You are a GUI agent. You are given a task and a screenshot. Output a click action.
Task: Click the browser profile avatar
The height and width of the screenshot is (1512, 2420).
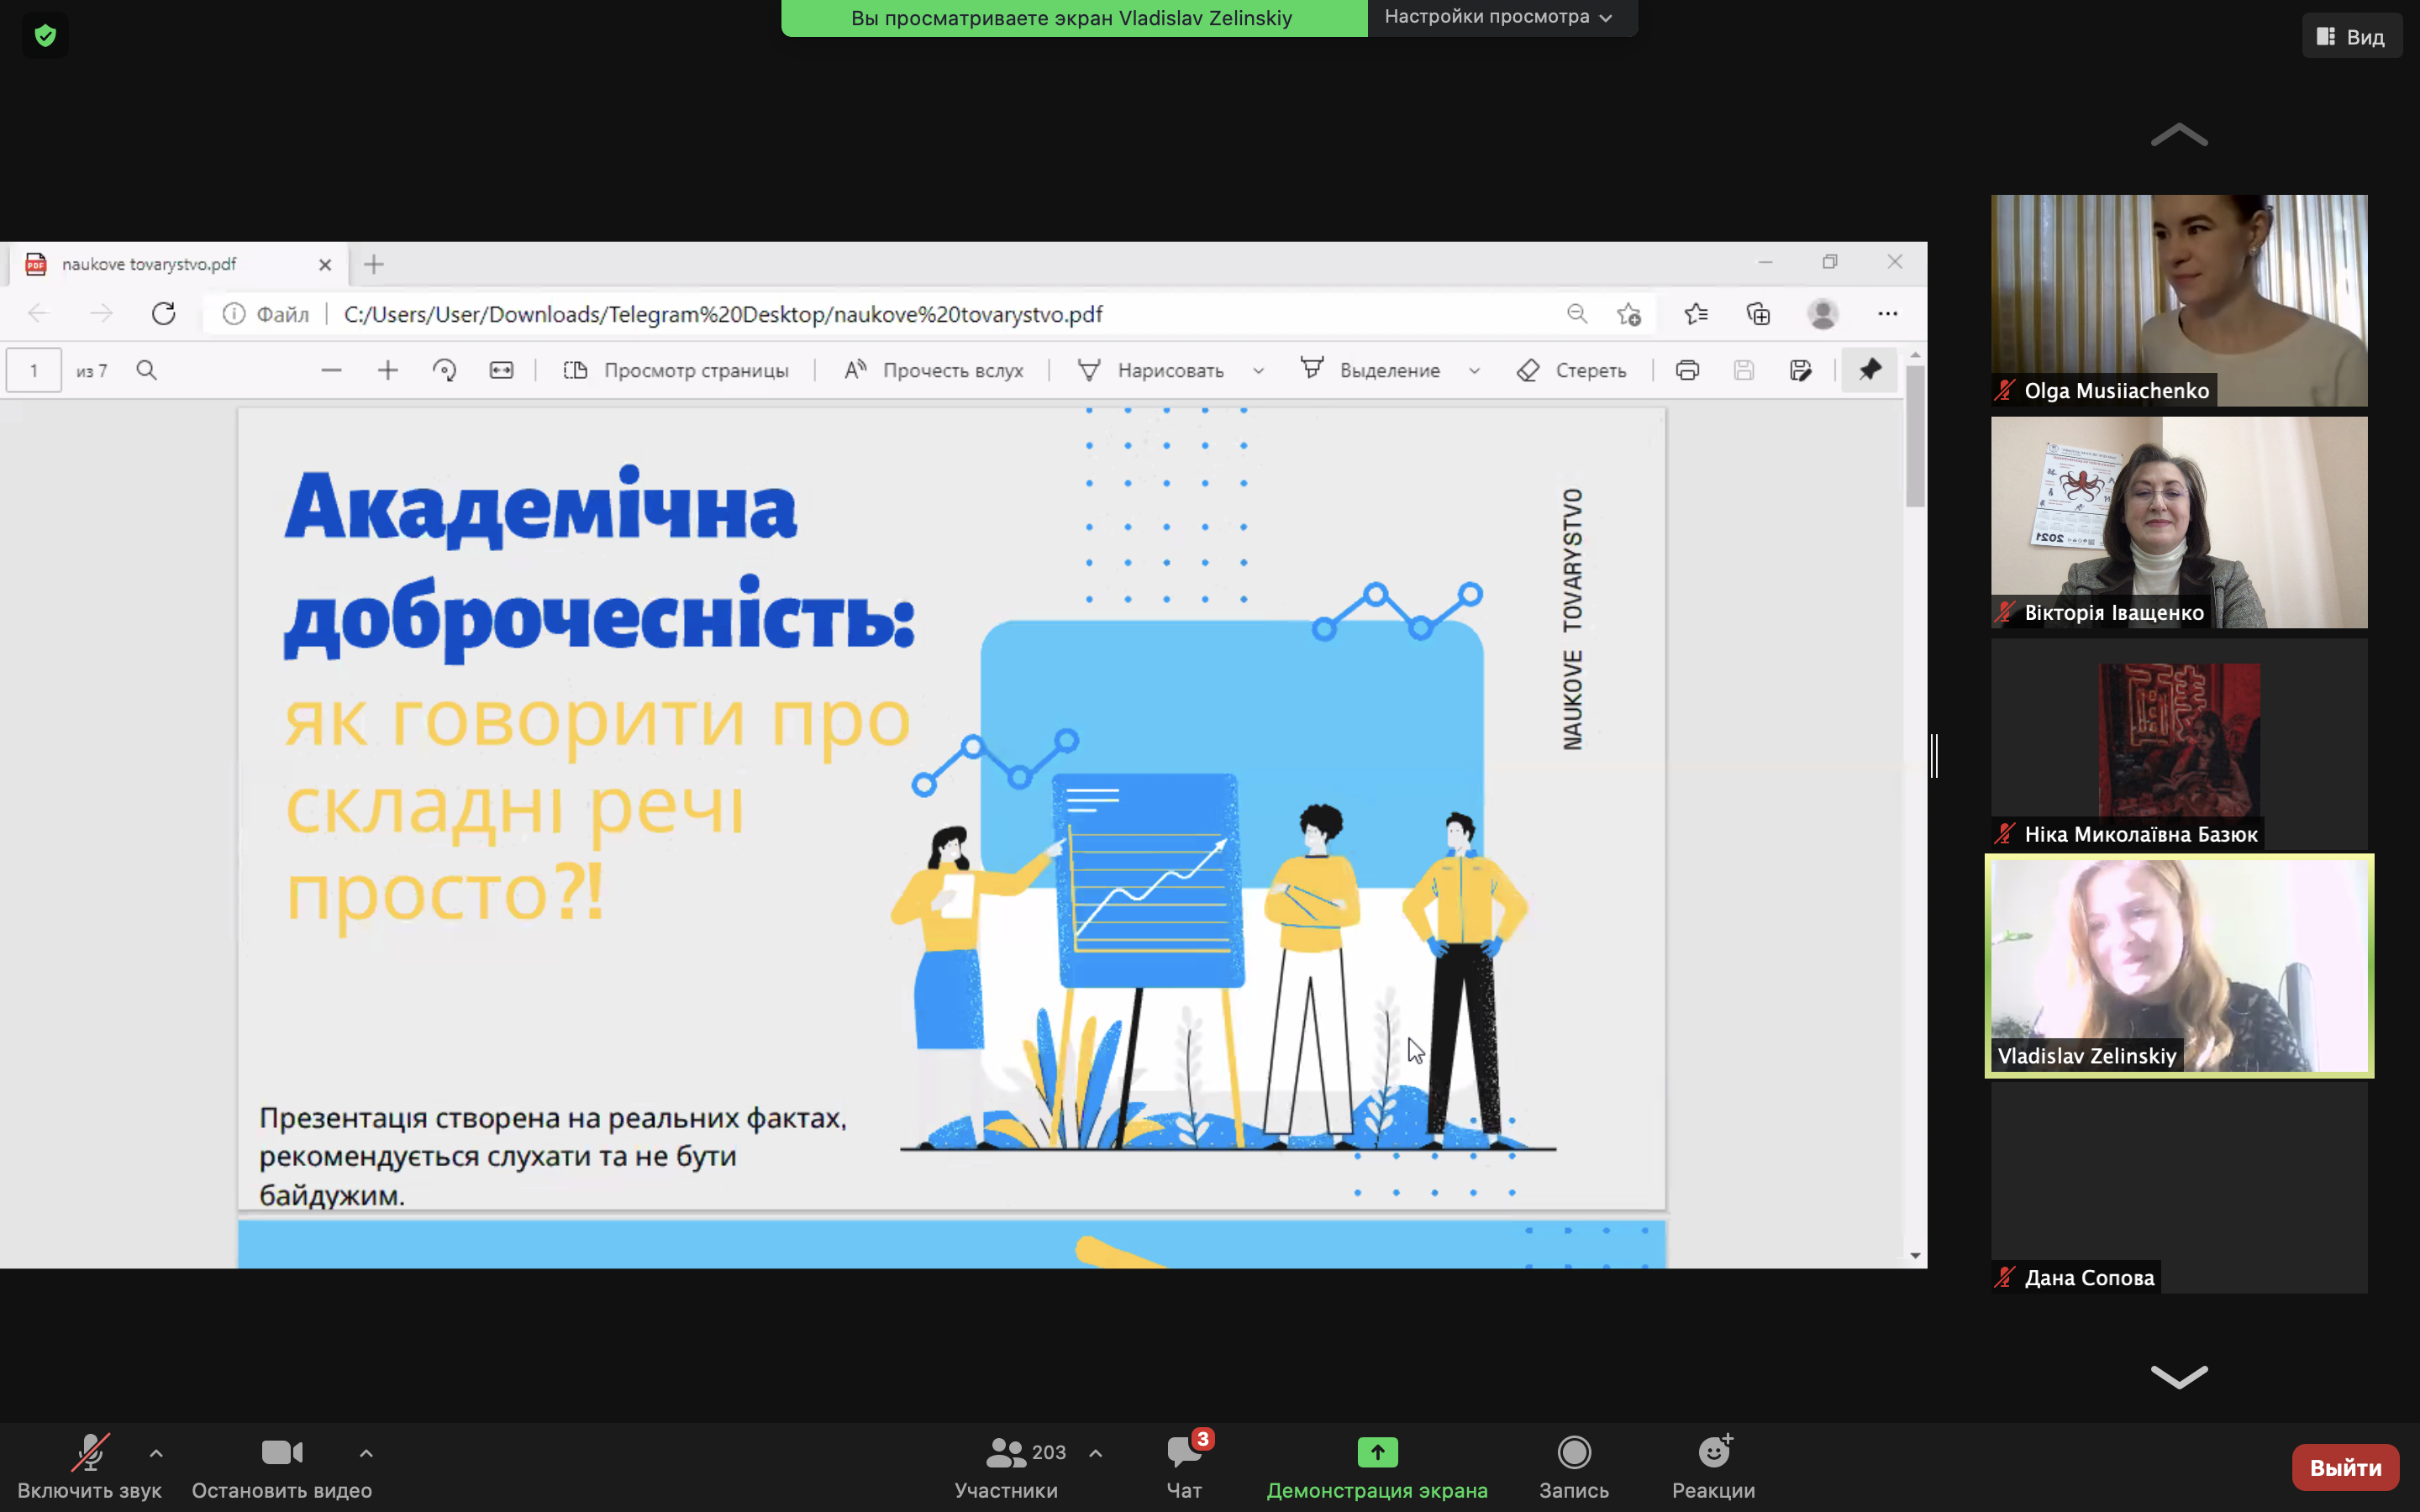(1823, 314)
